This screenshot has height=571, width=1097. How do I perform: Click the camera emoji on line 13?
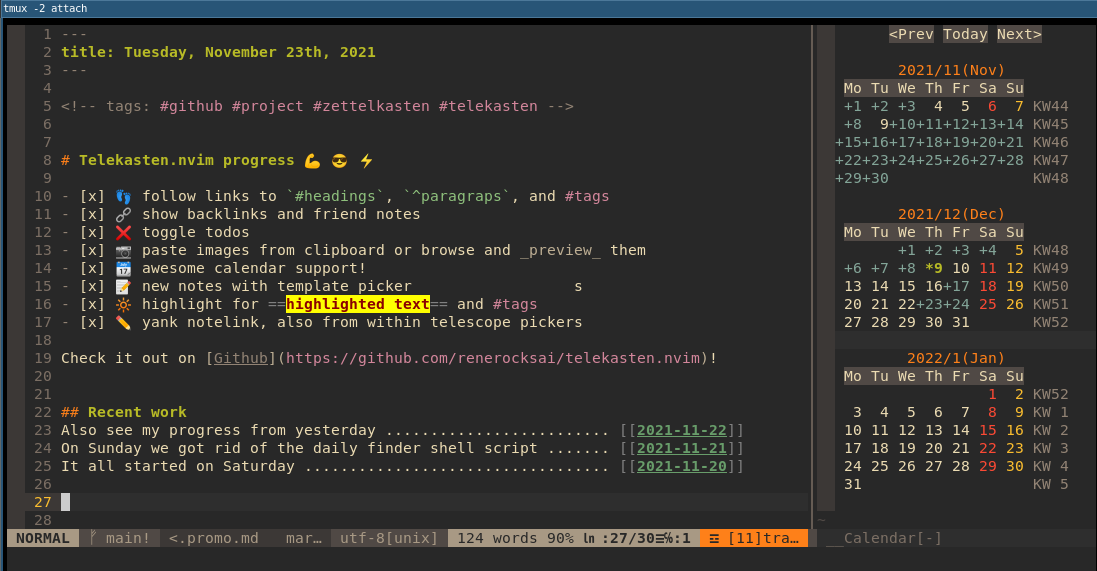(x=123, y=251)
